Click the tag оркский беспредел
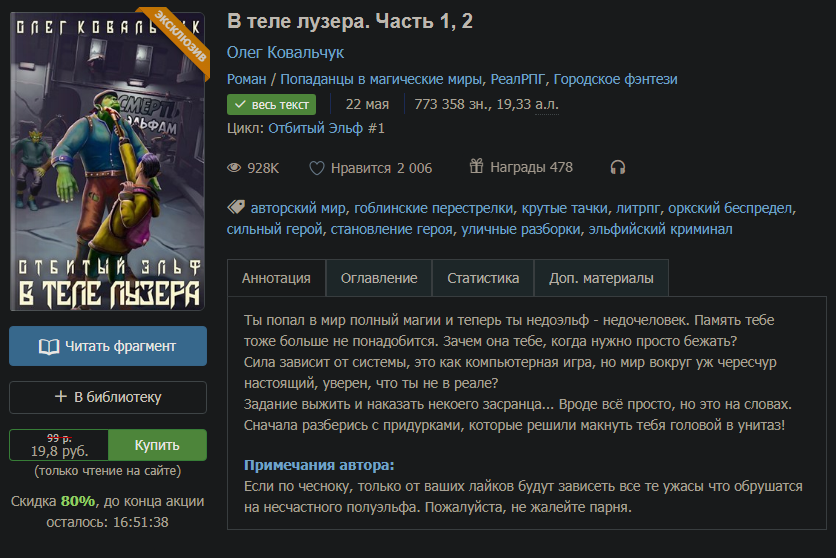This screenshot has height=558, width=836. [x=730, y=208]
